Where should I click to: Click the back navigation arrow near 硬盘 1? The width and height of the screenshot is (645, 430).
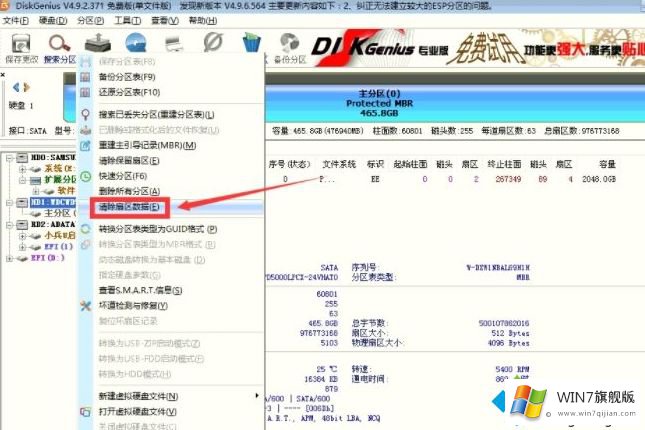coord(16,87)
